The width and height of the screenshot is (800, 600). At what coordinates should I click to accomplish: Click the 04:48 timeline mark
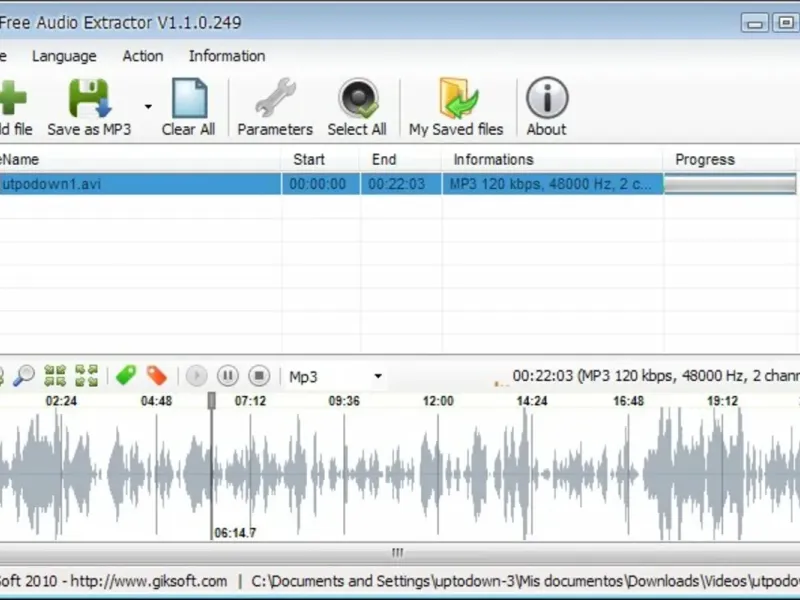coord(157,401)
